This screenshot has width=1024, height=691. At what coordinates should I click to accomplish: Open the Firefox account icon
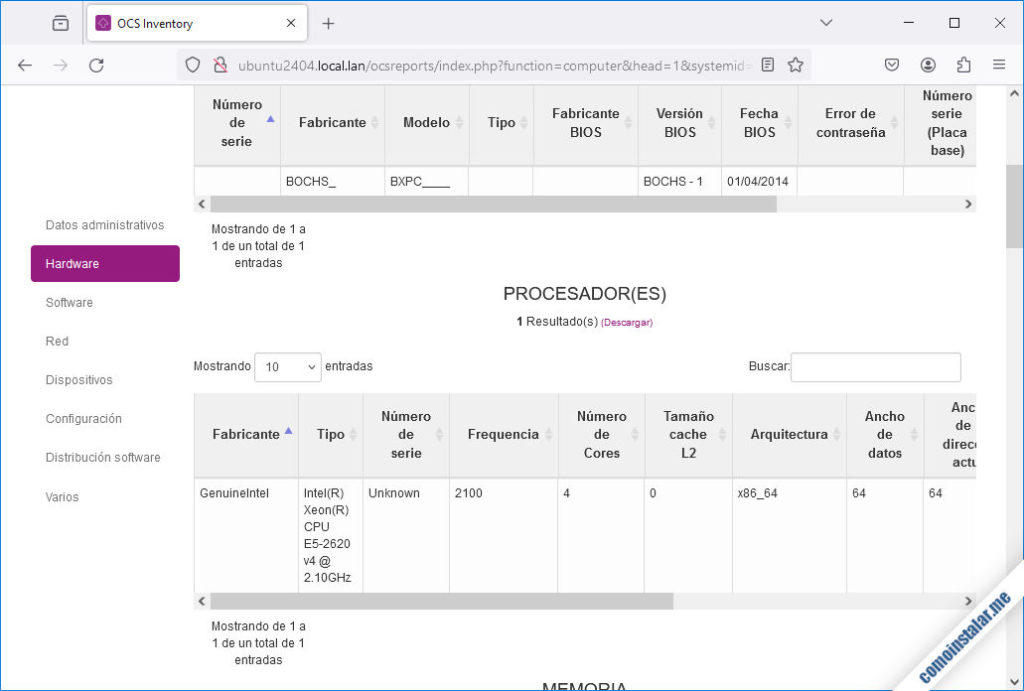pyautogui.click(x=927, y=63)
